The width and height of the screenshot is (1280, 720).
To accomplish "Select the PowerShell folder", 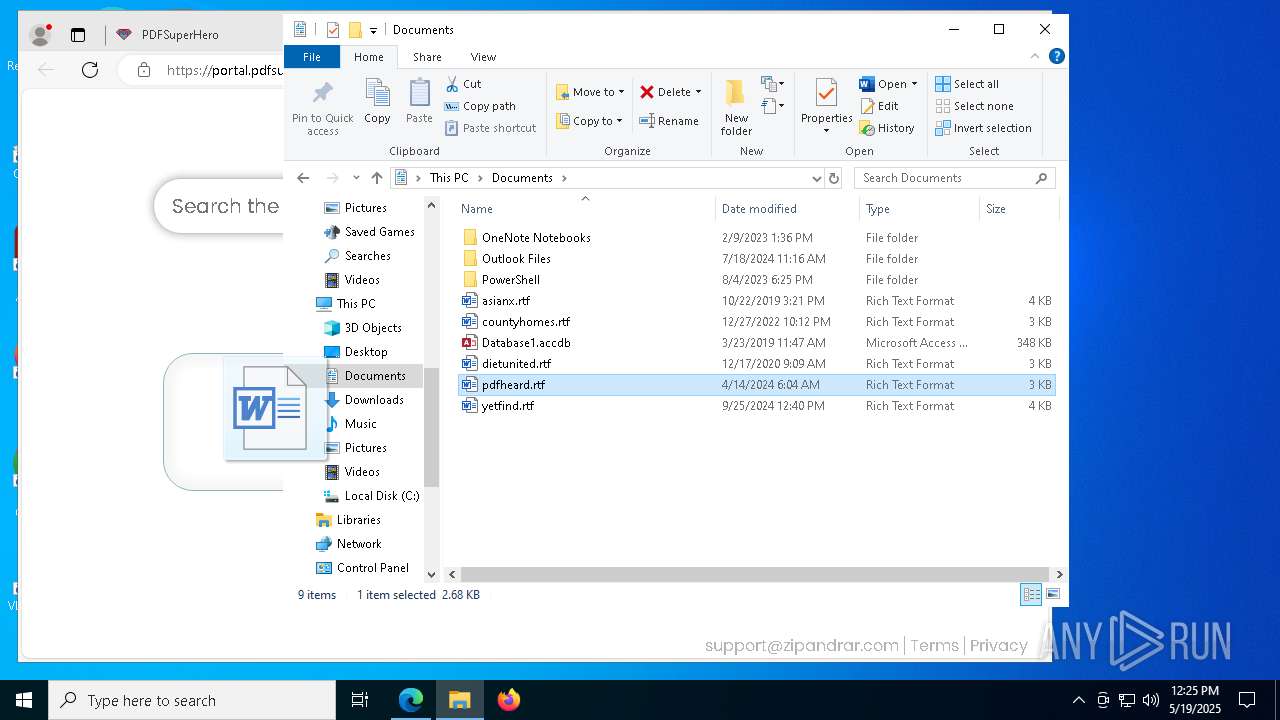I will tap(511, 280).
